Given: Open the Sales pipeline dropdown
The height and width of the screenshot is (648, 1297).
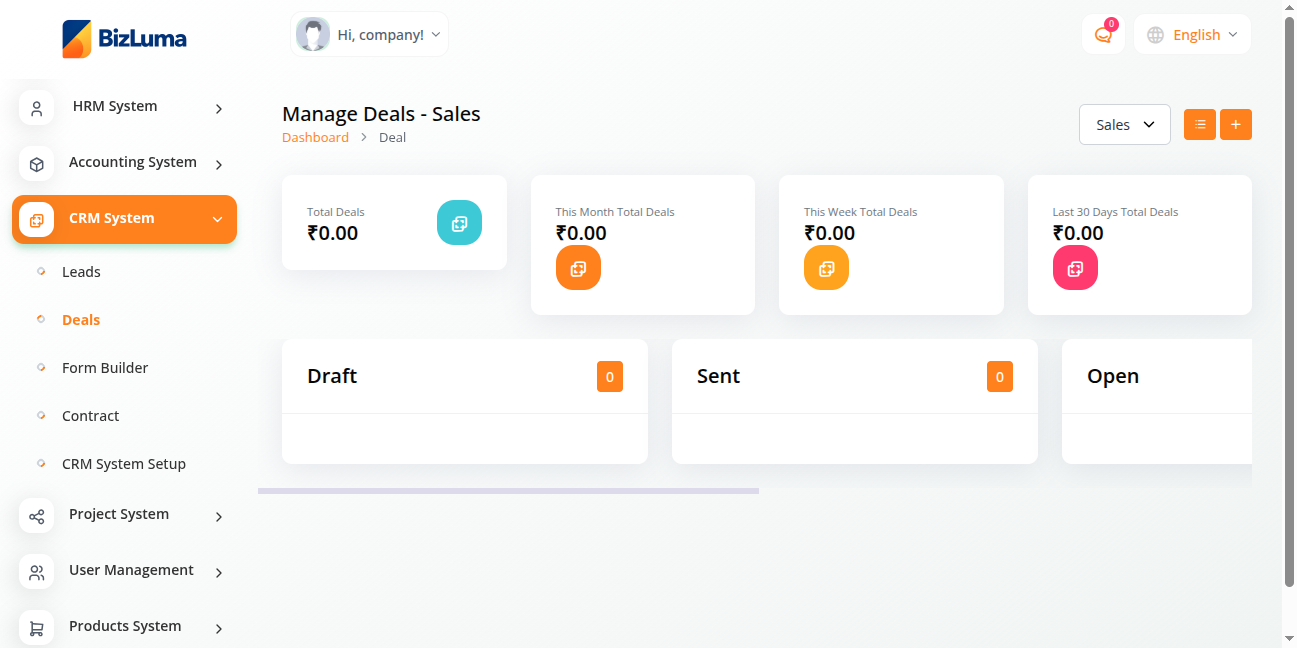Looking at the screenshot, I should [1124, 125].
